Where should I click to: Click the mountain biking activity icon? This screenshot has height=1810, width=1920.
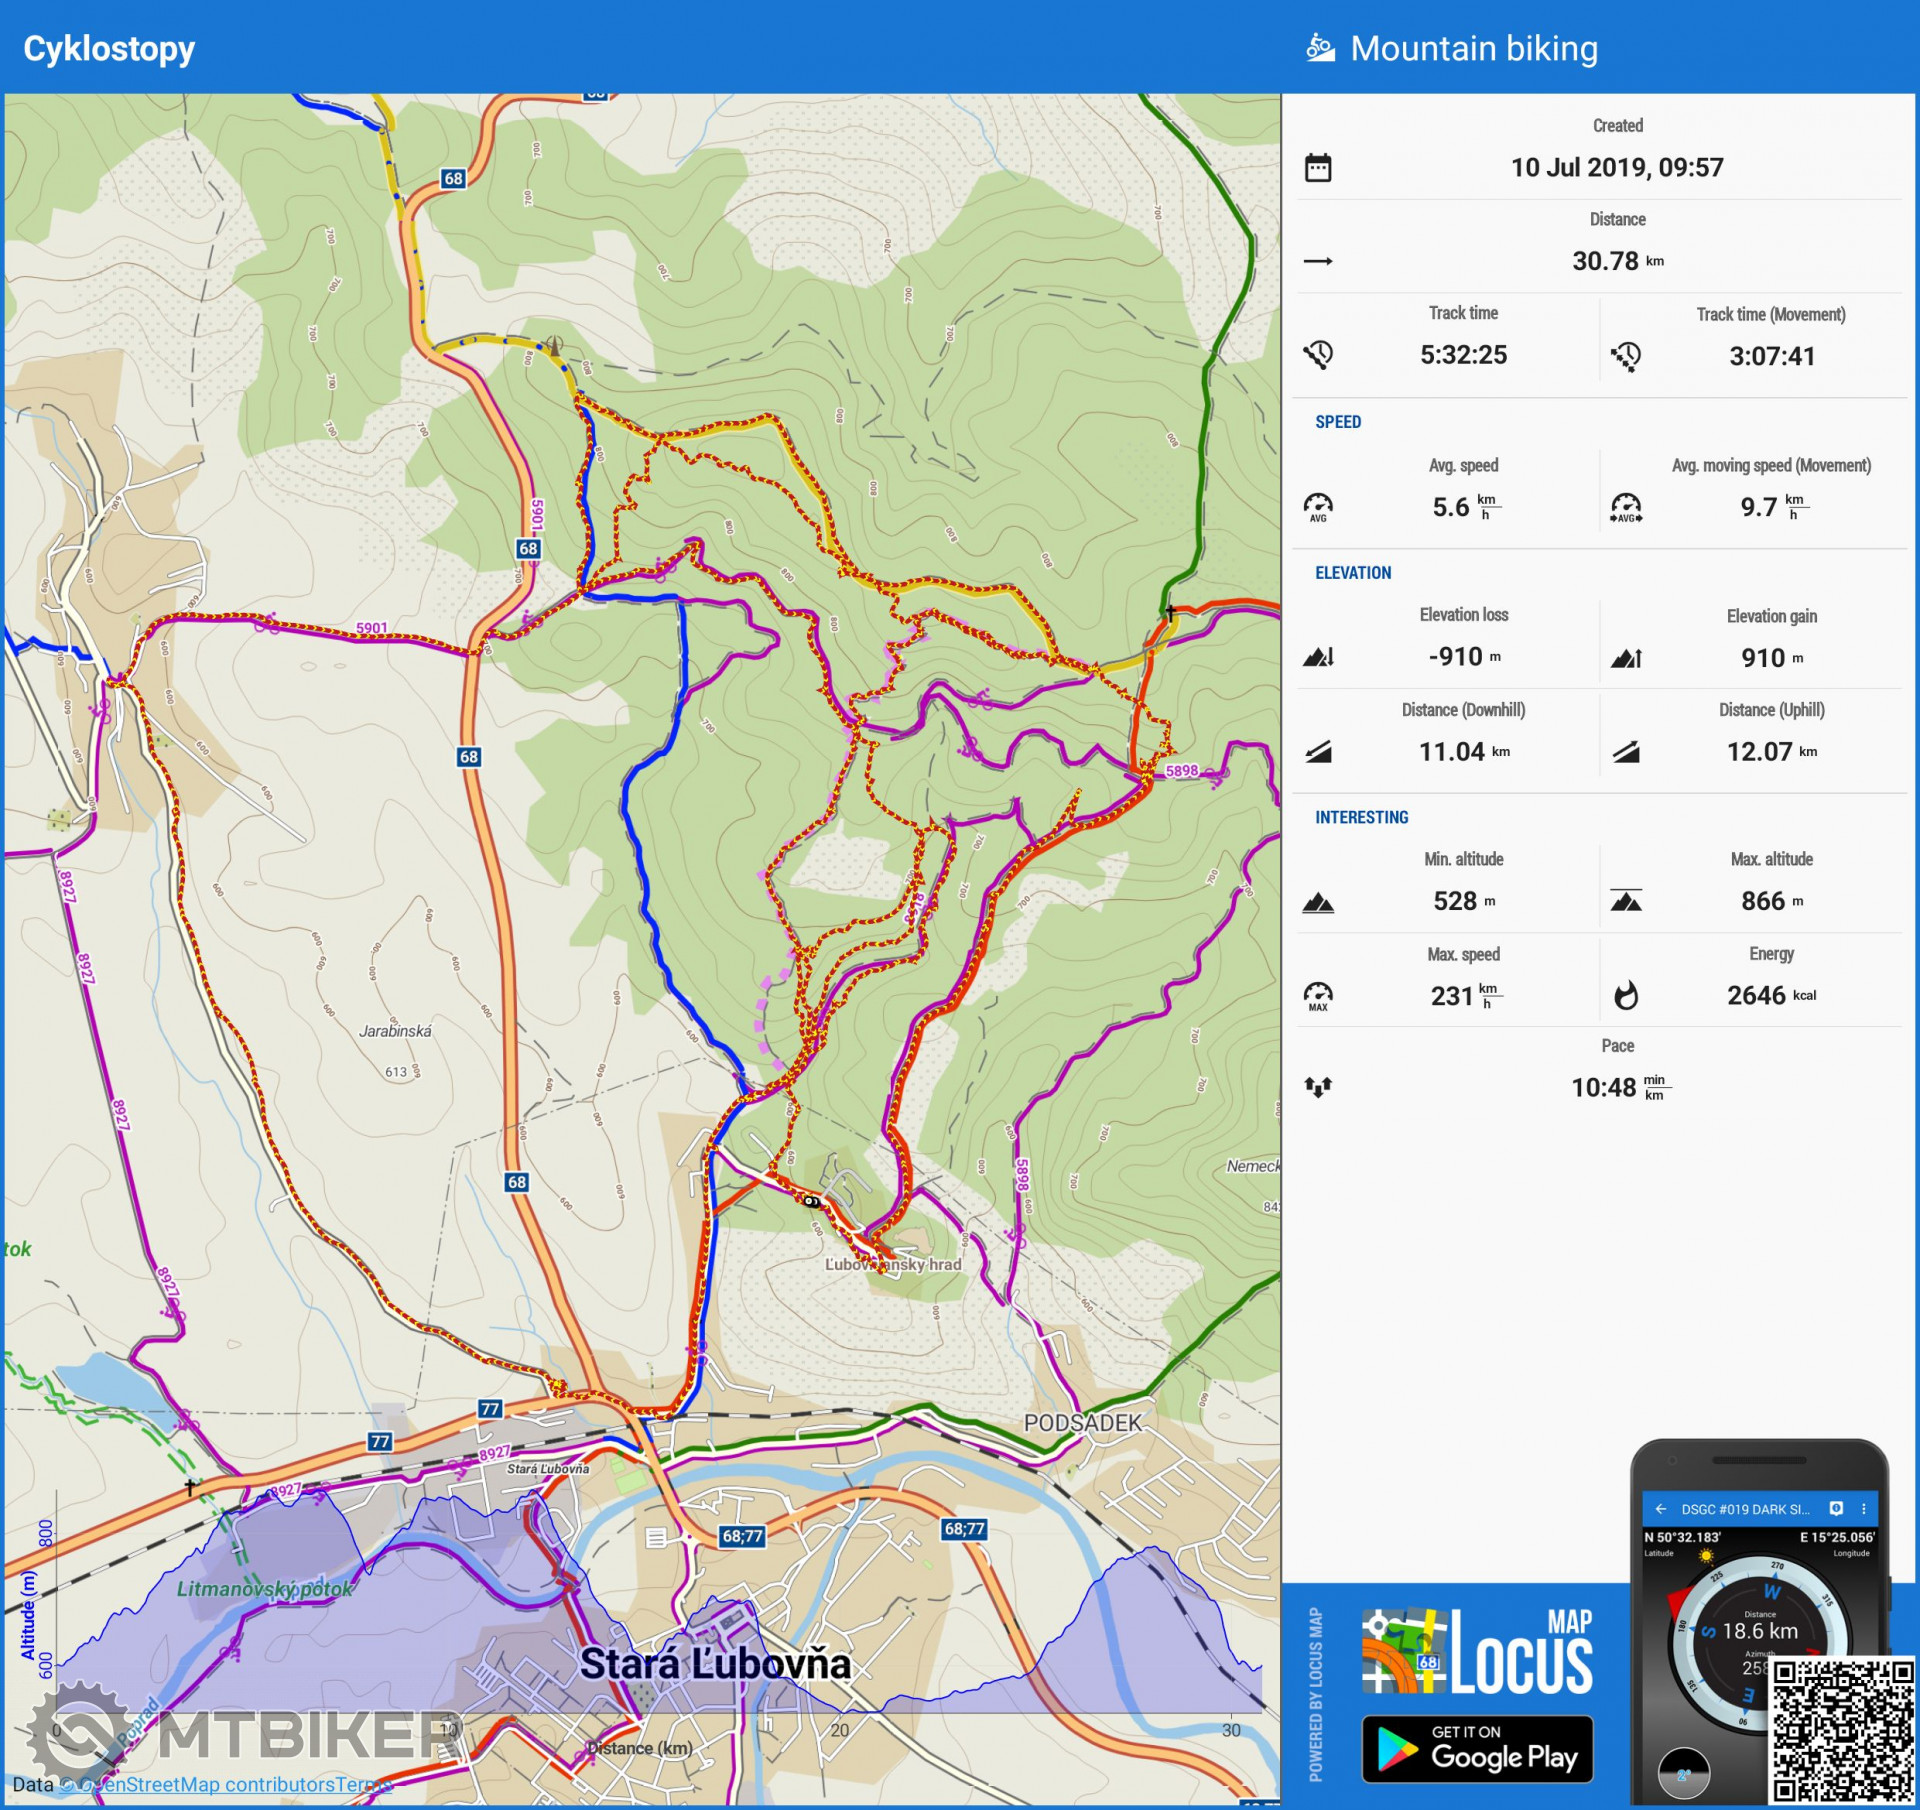(x=1320, y=48)
